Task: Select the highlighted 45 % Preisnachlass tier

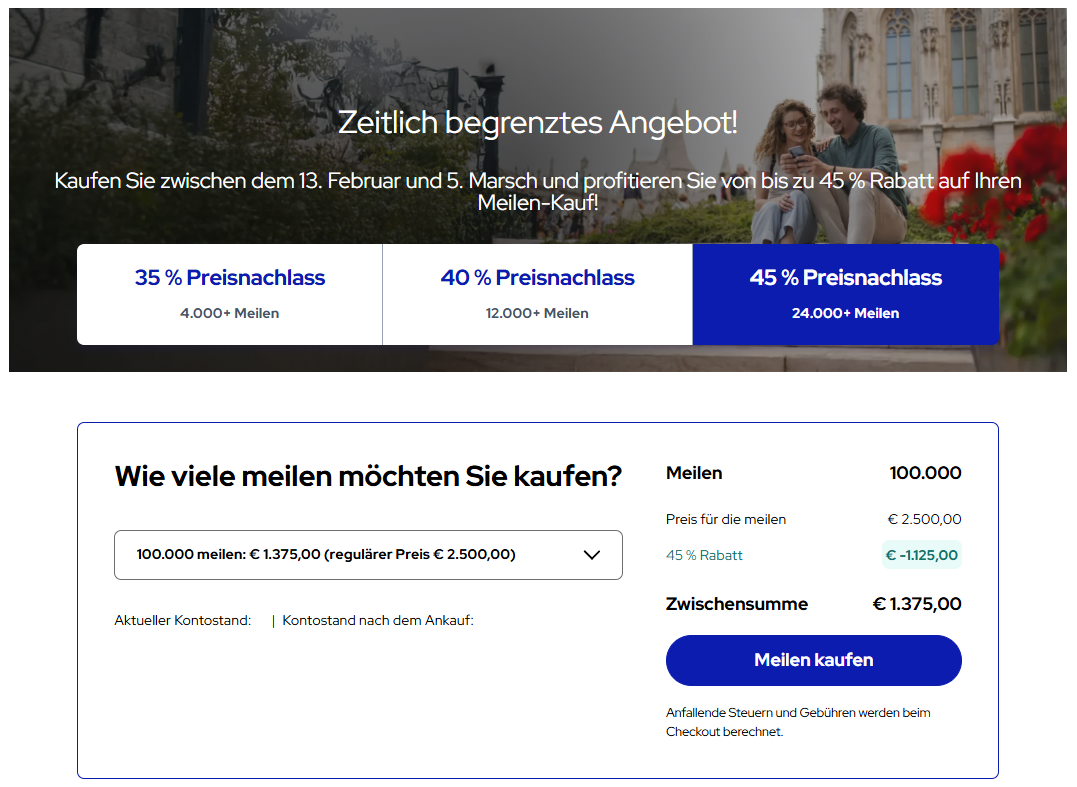Action: pos(845,294)
